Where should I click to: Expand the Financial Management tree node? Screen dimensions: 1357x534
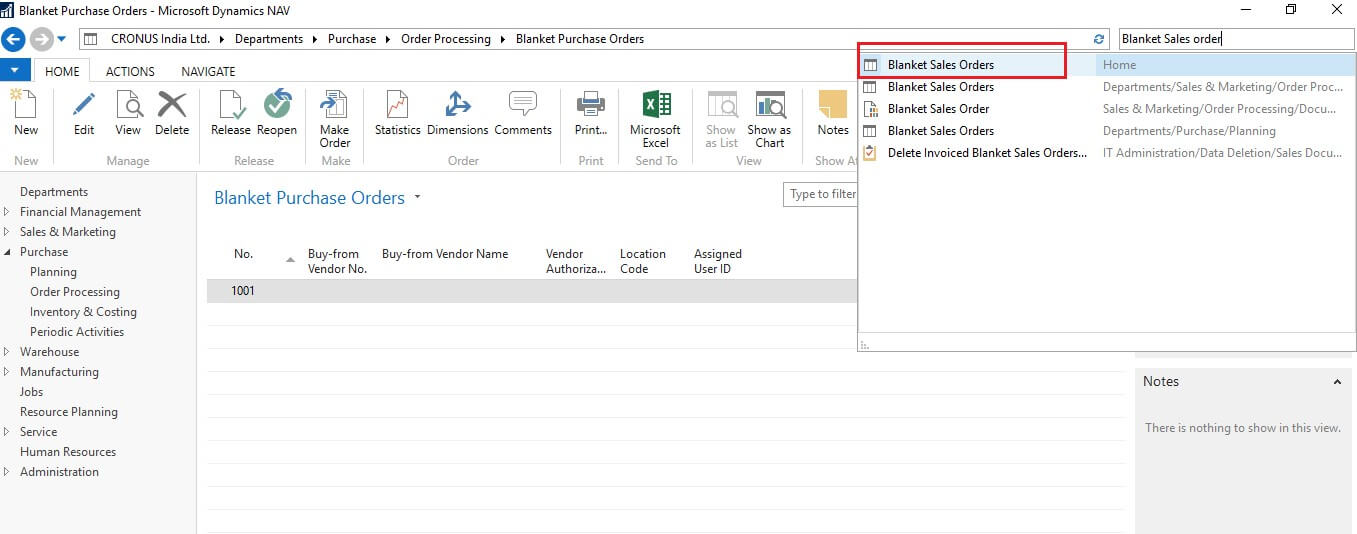pos(8,212)
